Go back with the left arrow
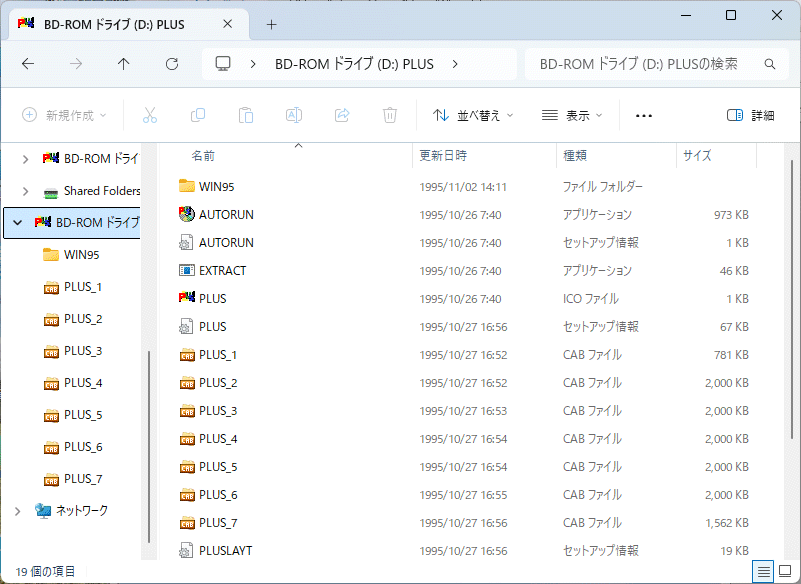Viewport: 801px width, 584px height. pyautogui.click(x=28, y=64)
